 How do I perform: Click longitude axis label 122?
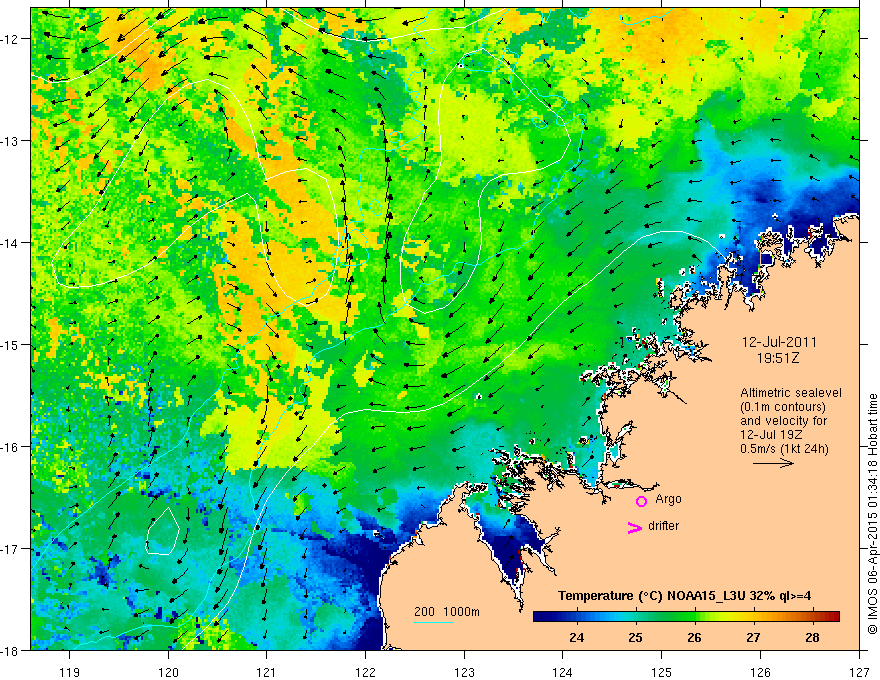[365, 672]
